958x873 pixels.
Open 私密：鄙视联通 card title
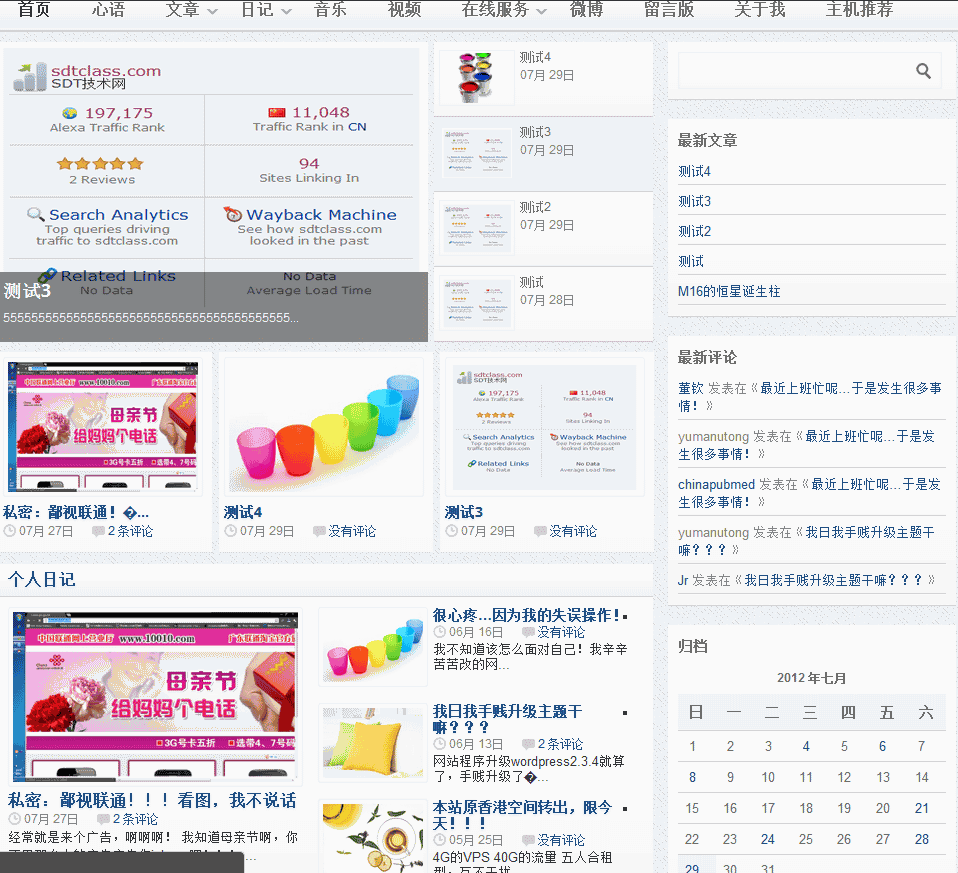[76, 512]
